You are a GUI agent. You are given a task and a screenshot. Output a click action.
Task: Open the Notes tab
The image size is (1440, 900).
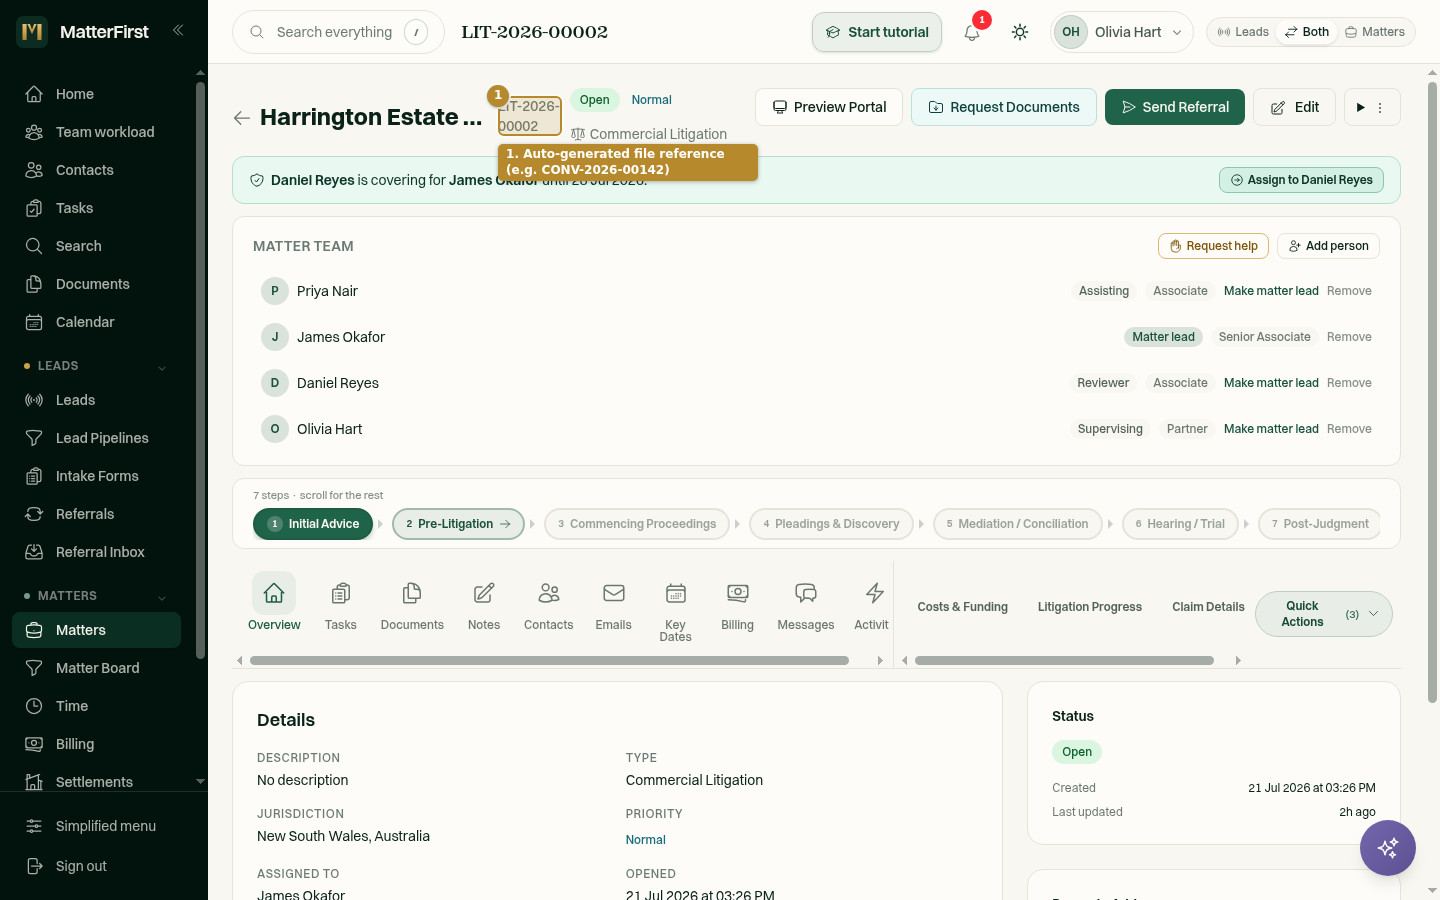click(x=484, y=603)
